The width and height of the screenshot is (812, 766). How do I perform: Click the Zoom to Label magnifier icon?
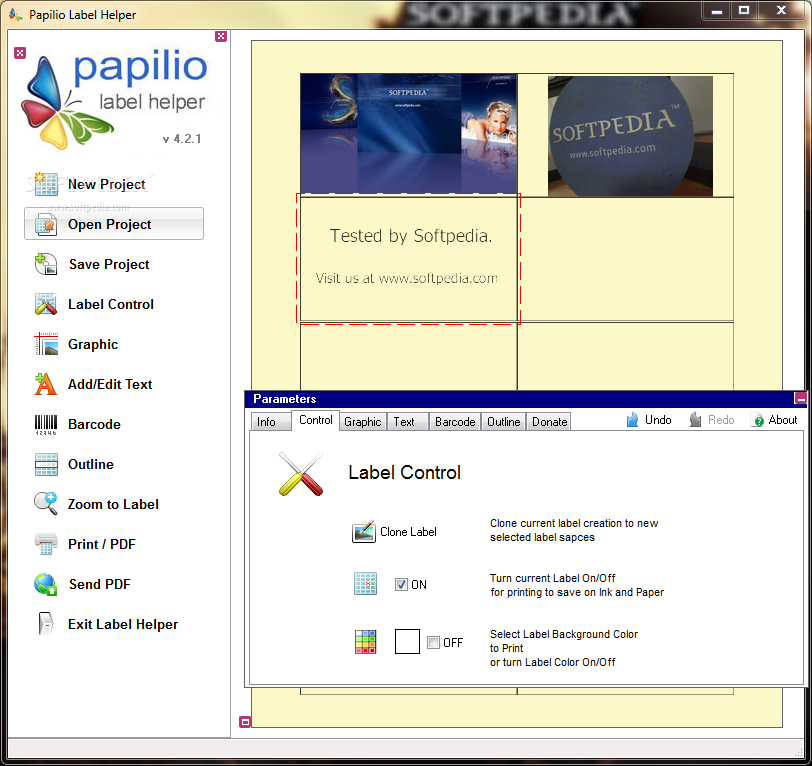tap(46, 504)
